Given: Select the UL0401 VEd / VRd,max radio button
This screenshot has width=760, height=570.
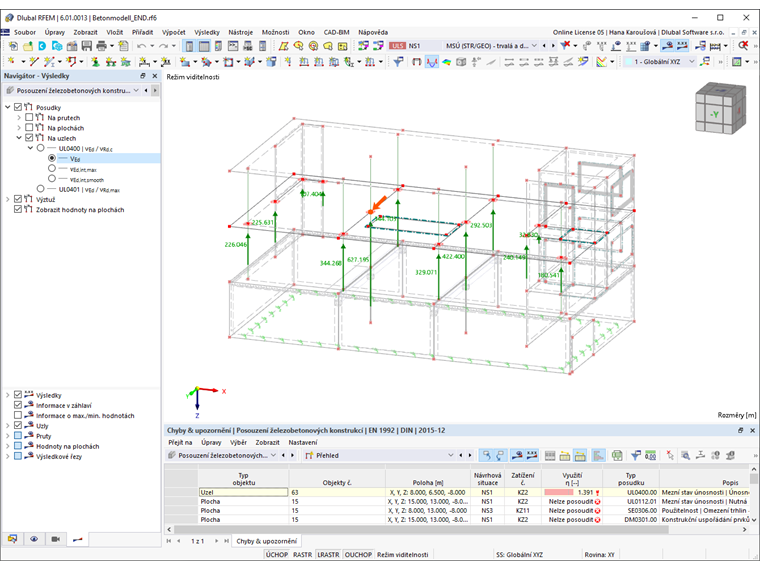Looking at the screenshot, I should click(x=40, y=189).
